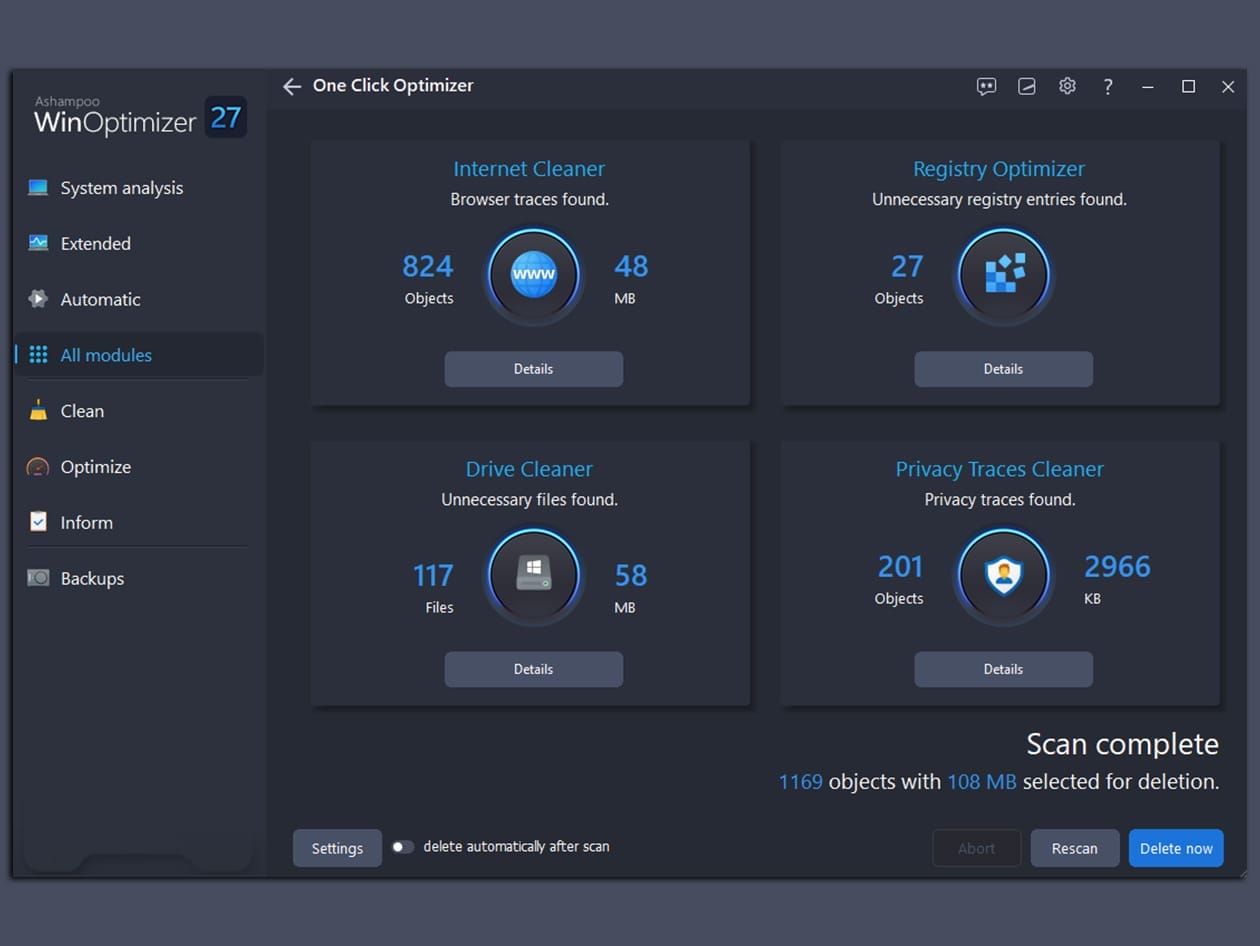The width and height of the screenshot is (1260, 946).
Task: Toggle delete automatically after scan switch
Action: click(402, 847)
